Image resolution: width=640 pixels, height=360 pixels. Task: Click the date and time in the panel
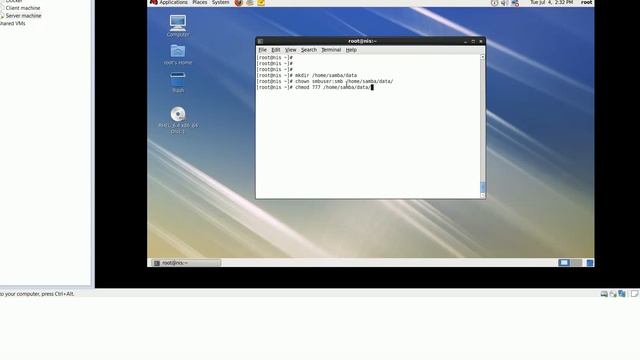pos(551,2)
